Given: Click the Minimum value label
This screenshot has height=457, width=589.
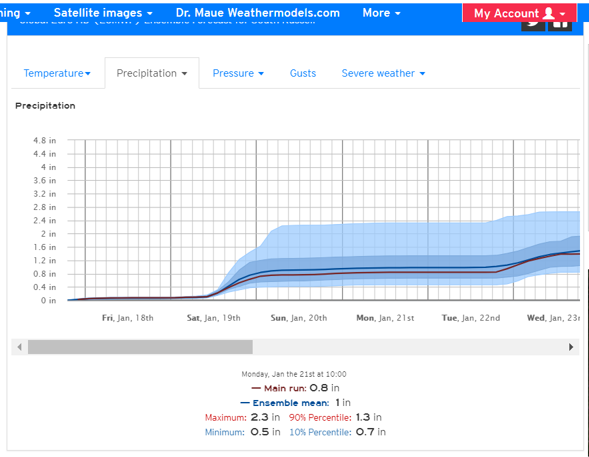Looking at the screenshot, I should pyautogui.click(x=225, y=432).
